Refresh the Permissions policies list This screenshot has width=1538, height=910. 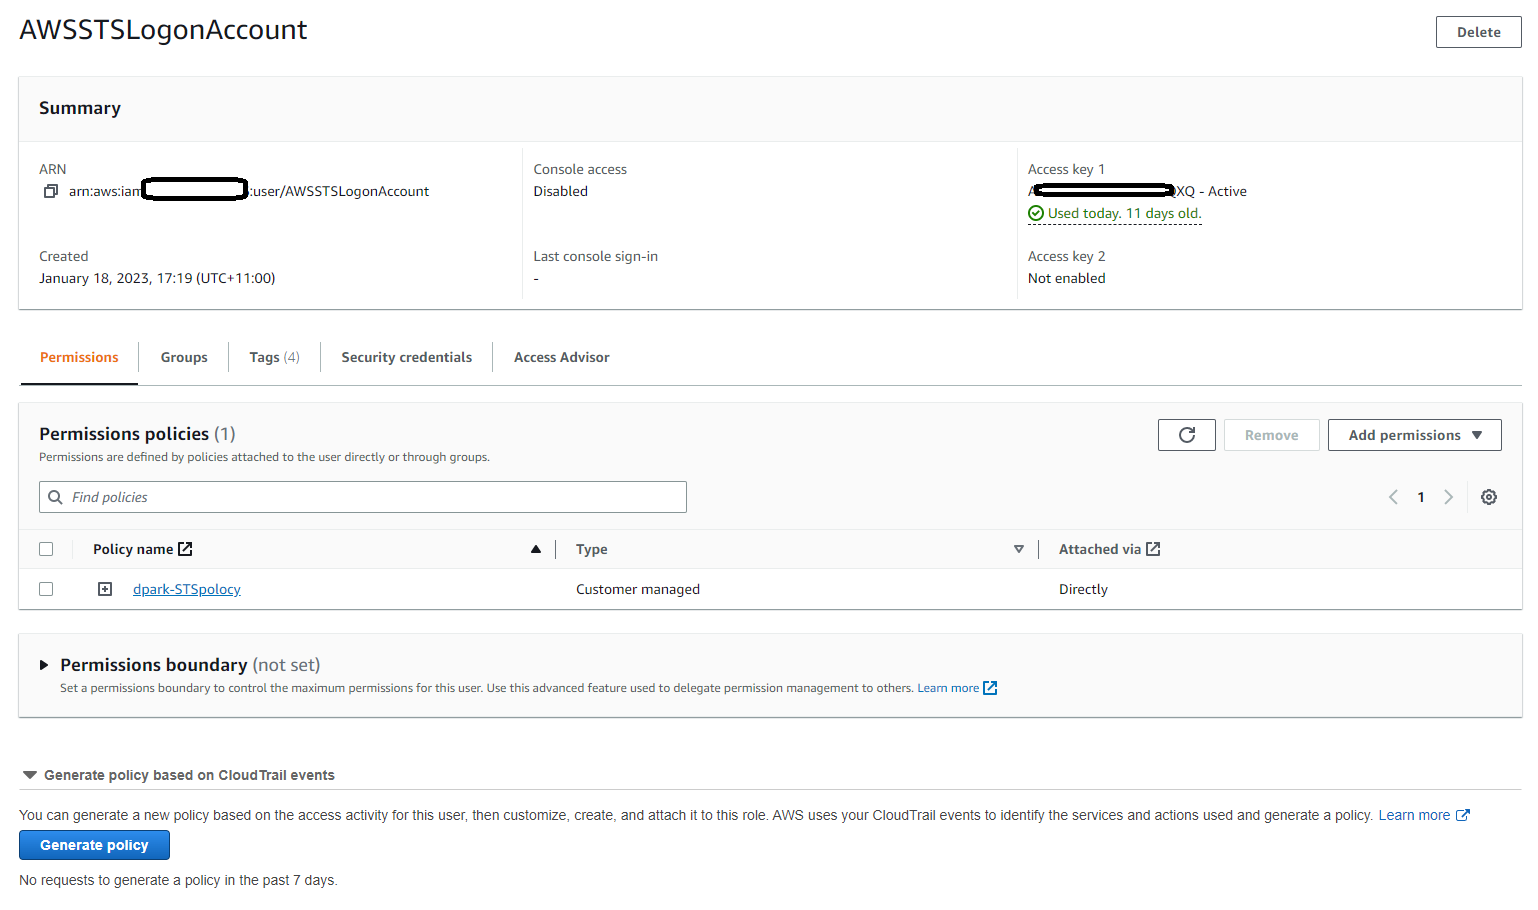pos(1186,434)
